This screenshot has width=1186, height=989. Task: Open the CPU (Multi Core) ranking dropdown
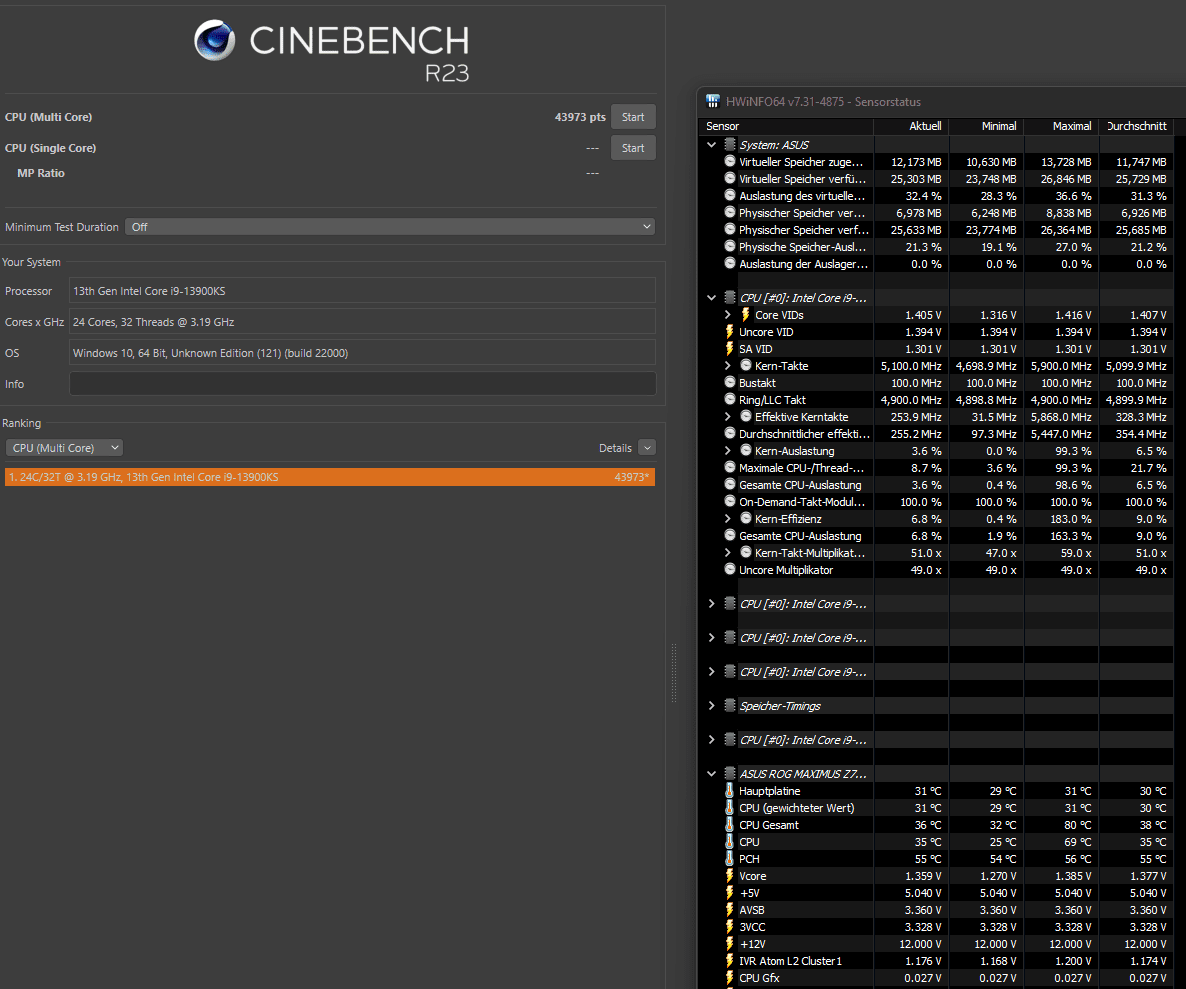click(64, 448)
